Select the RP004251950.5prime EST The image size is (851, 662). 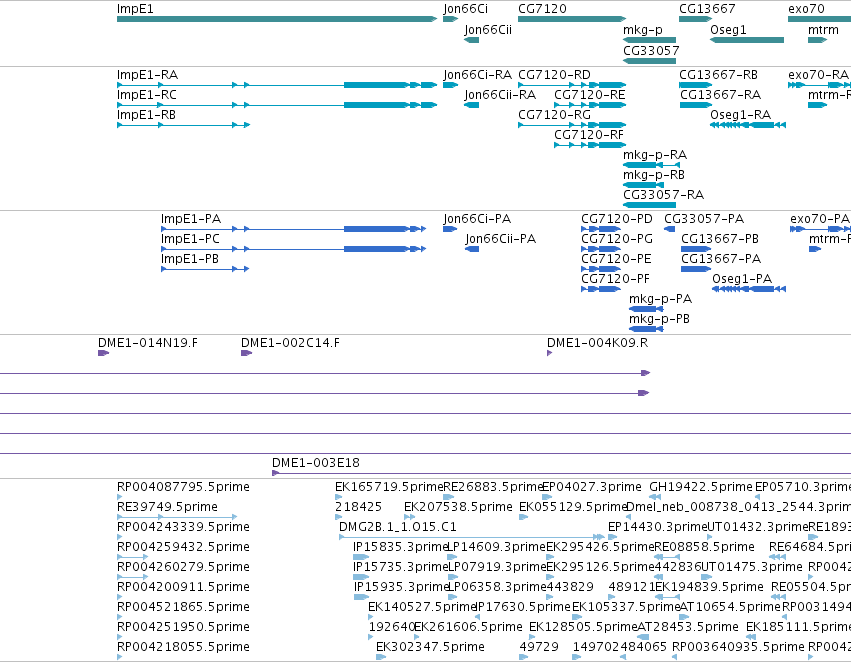coord(120,637)
